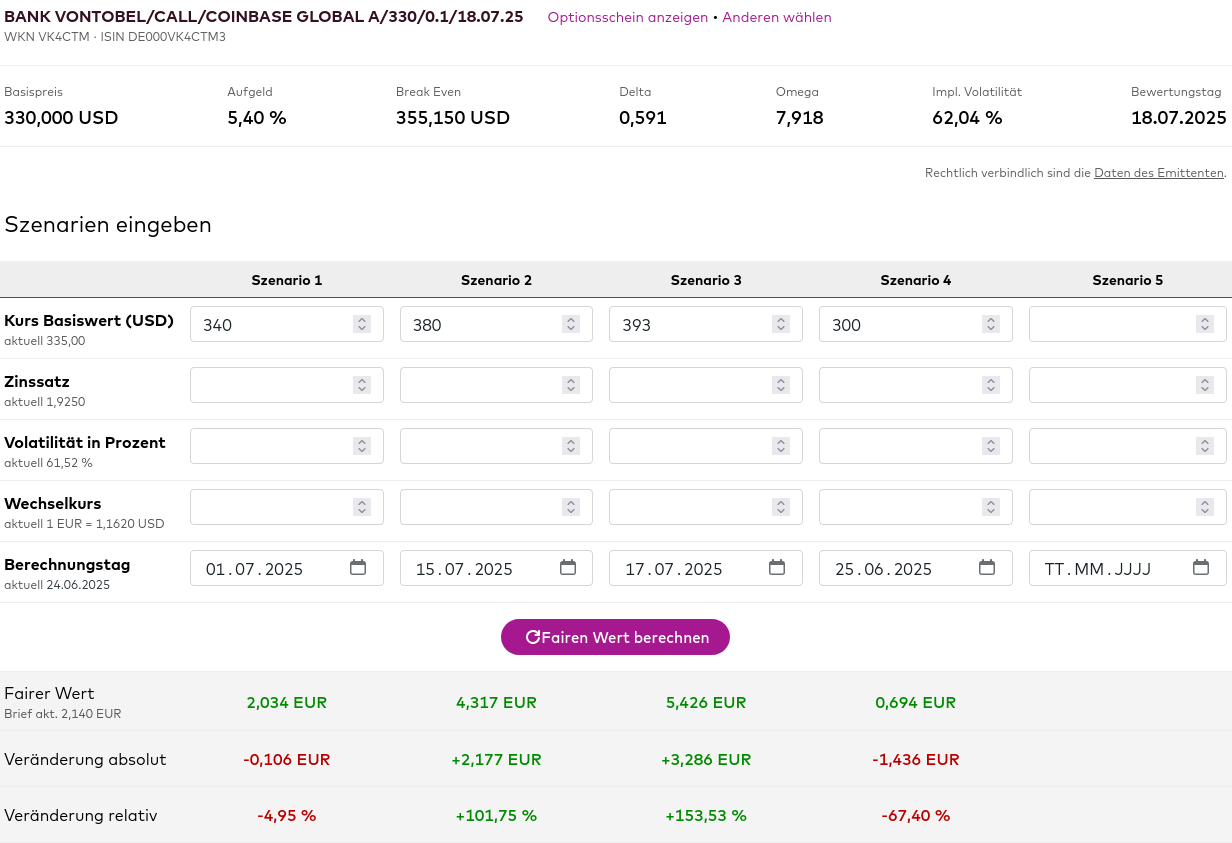The image size is (1232, 843).
Task: Open calendar picker for Szenario 4 Berechnungstag
Action: coord(987,568)
